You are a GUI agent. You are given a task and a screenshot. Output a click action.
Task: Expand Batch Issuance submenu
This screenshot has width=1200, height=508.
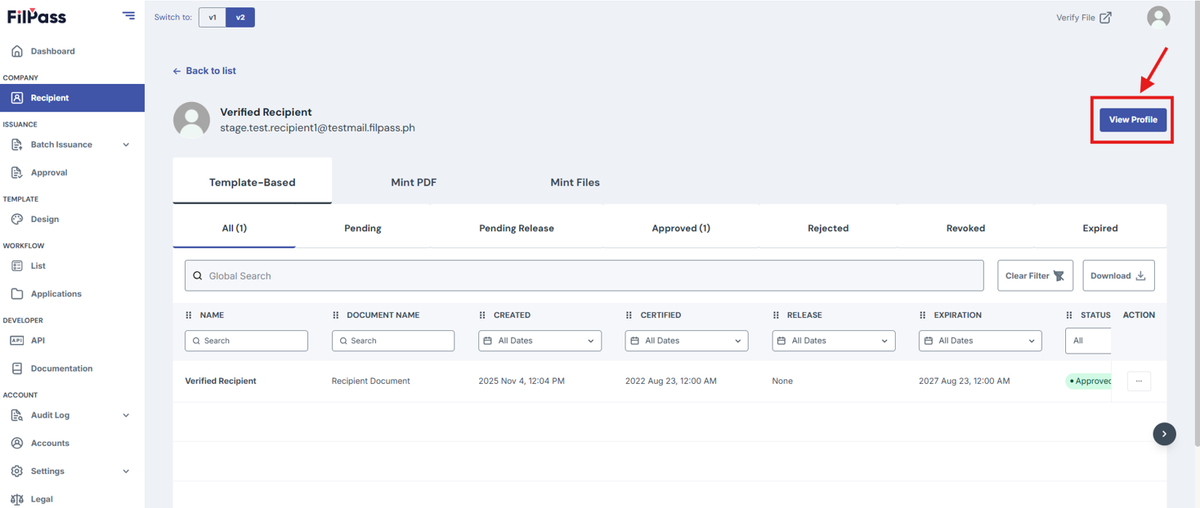point(126,145)
